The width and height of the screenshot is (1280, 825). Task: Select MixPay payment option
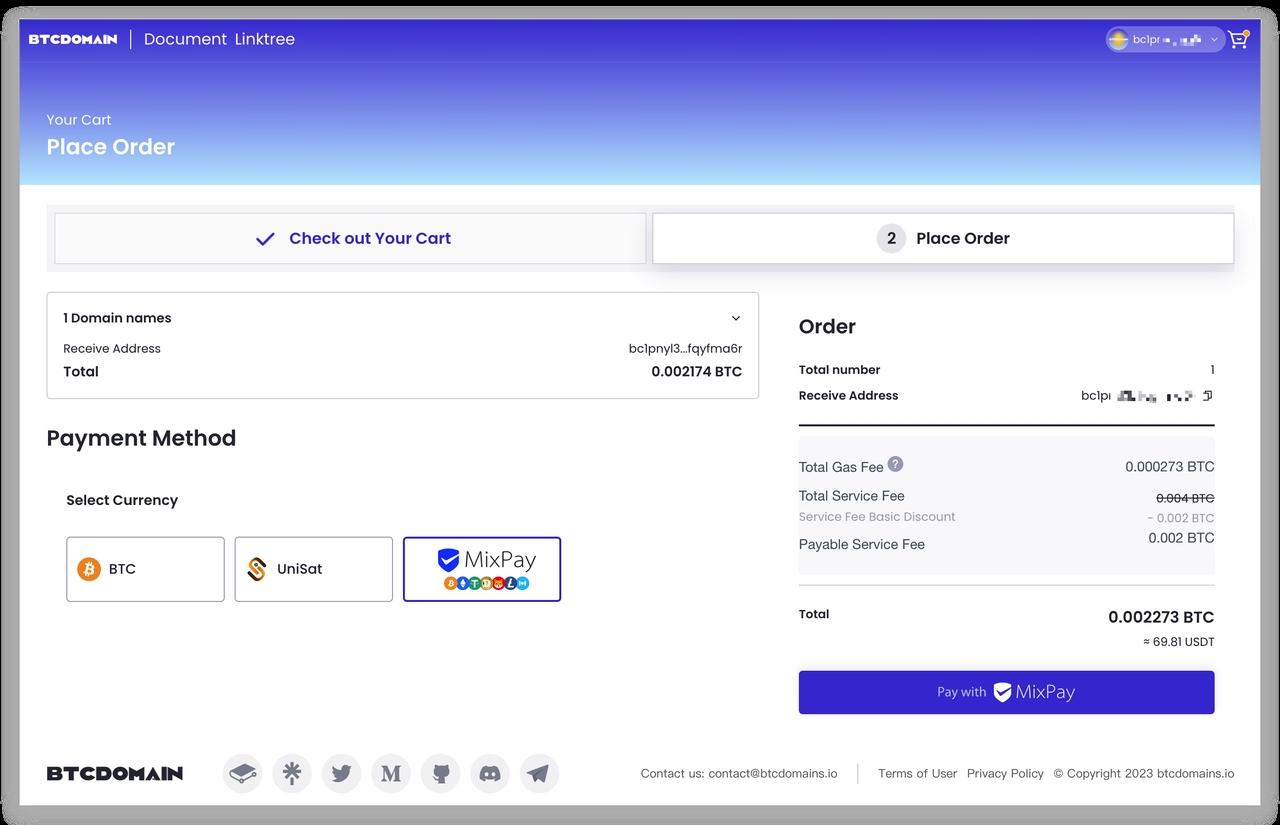point(482,569)
